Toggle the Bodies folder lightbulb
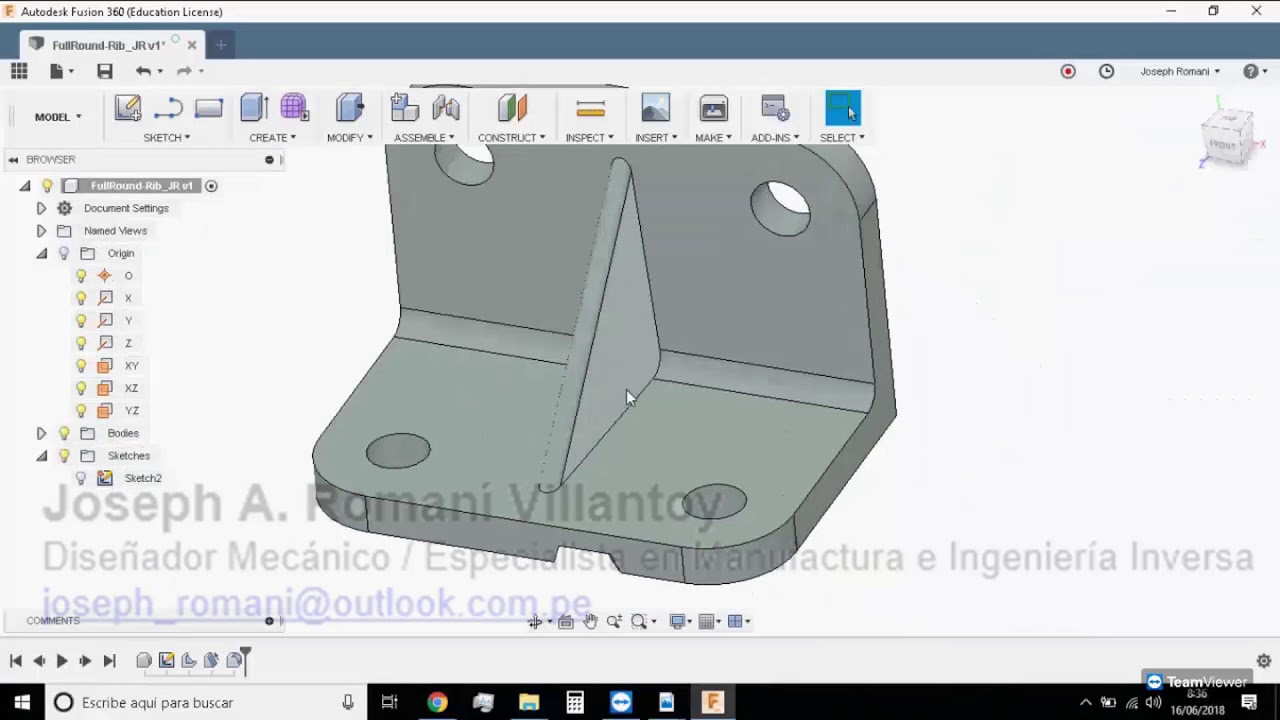The width and height of the screenshot is (1280, 720). pos(64,433)
